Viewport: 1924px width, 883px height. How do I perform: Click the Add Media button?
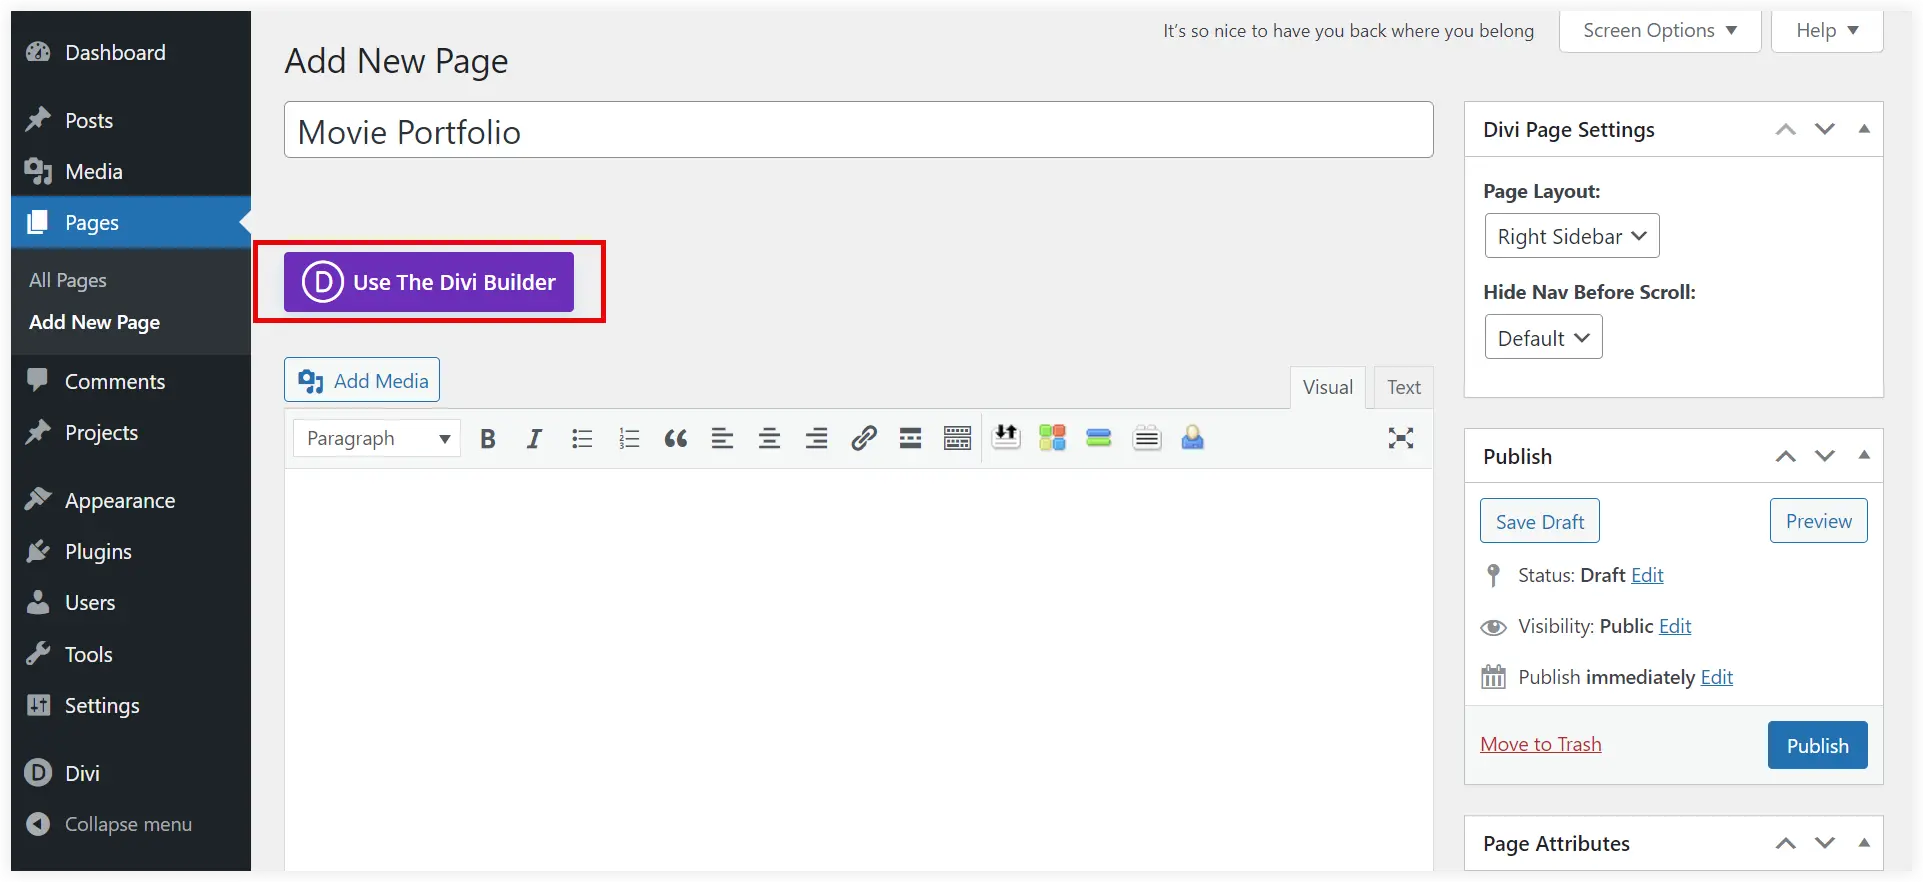point(362,381)
